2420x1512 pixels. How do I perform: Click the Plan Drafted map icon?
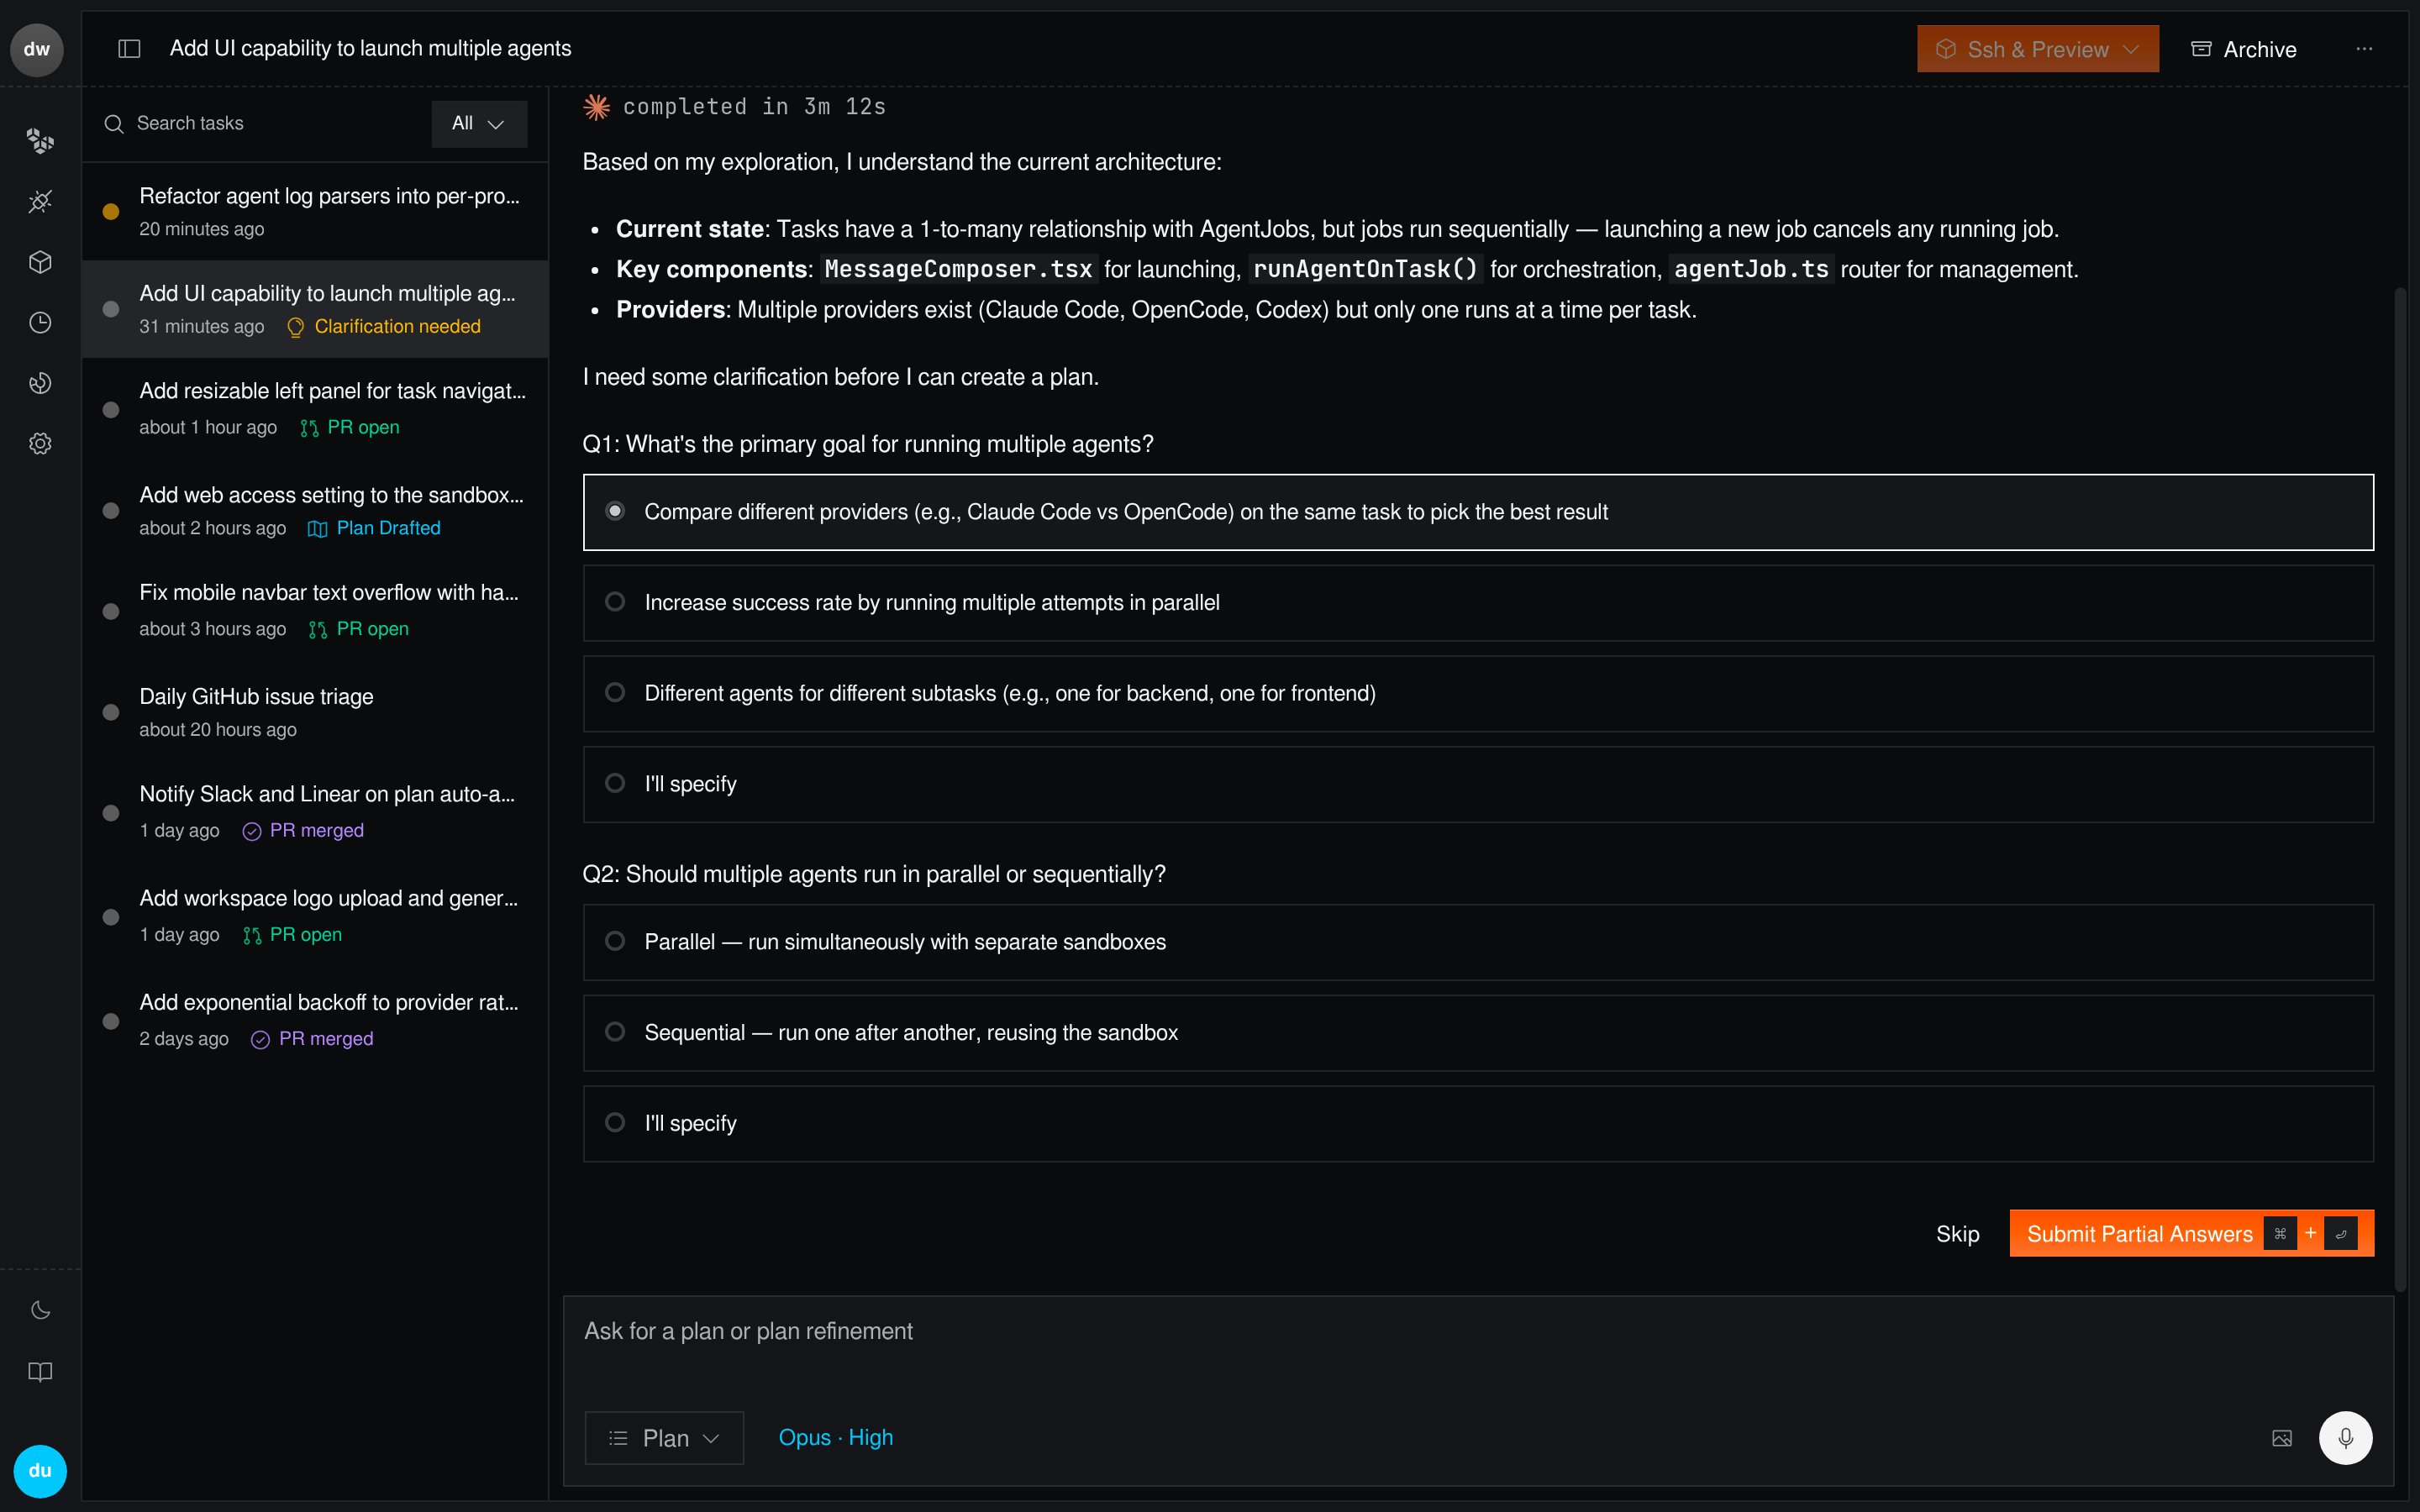point(317,529)
